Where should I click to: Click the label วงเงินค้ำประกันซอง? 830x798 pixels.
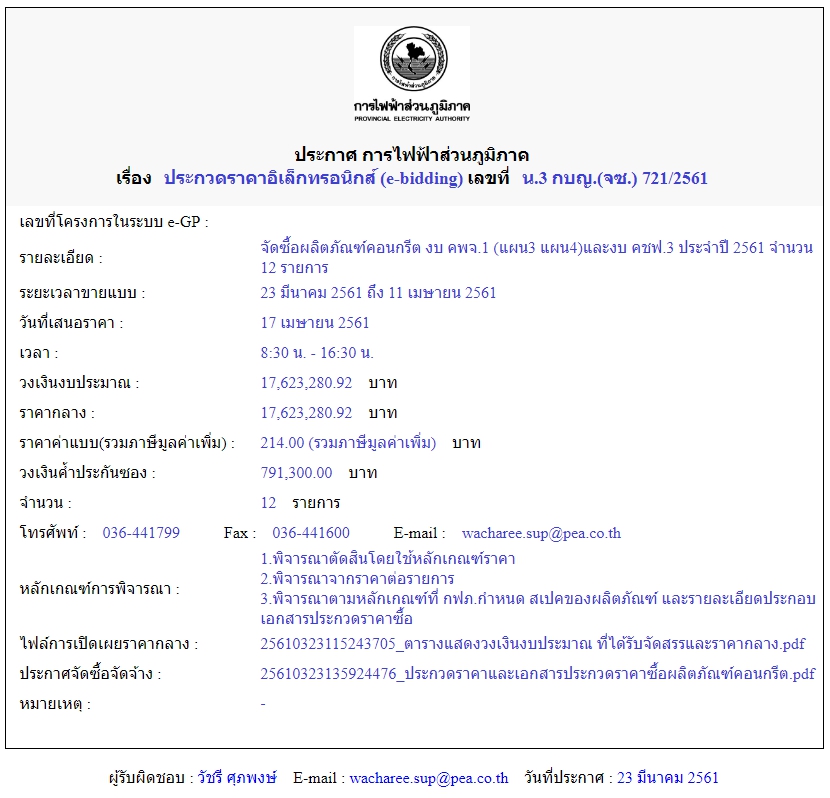87,473
